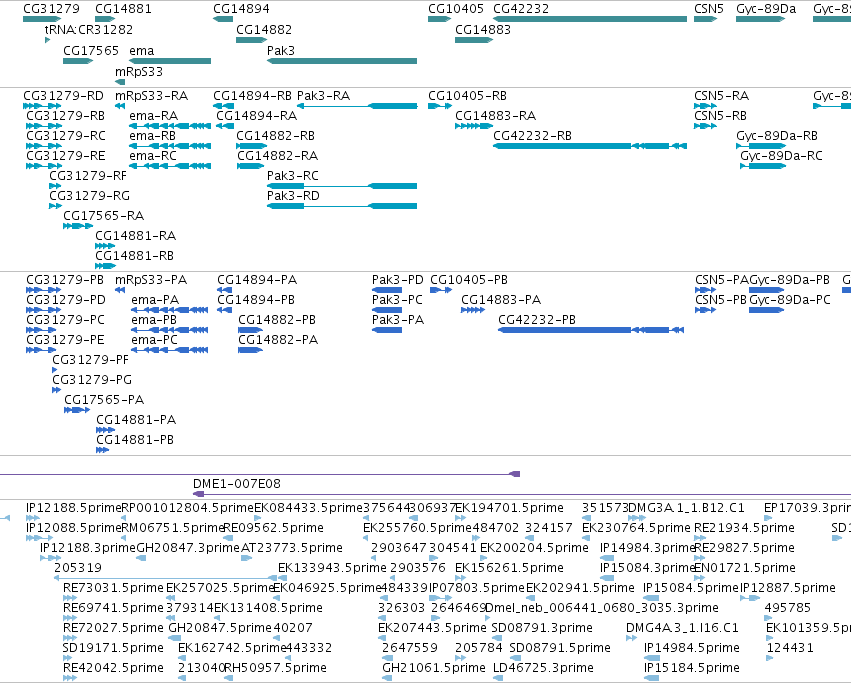This screenshot has width=851, height=683.
Task: Click the IP15184.5prime EST feature
Action: pos(651,678)
